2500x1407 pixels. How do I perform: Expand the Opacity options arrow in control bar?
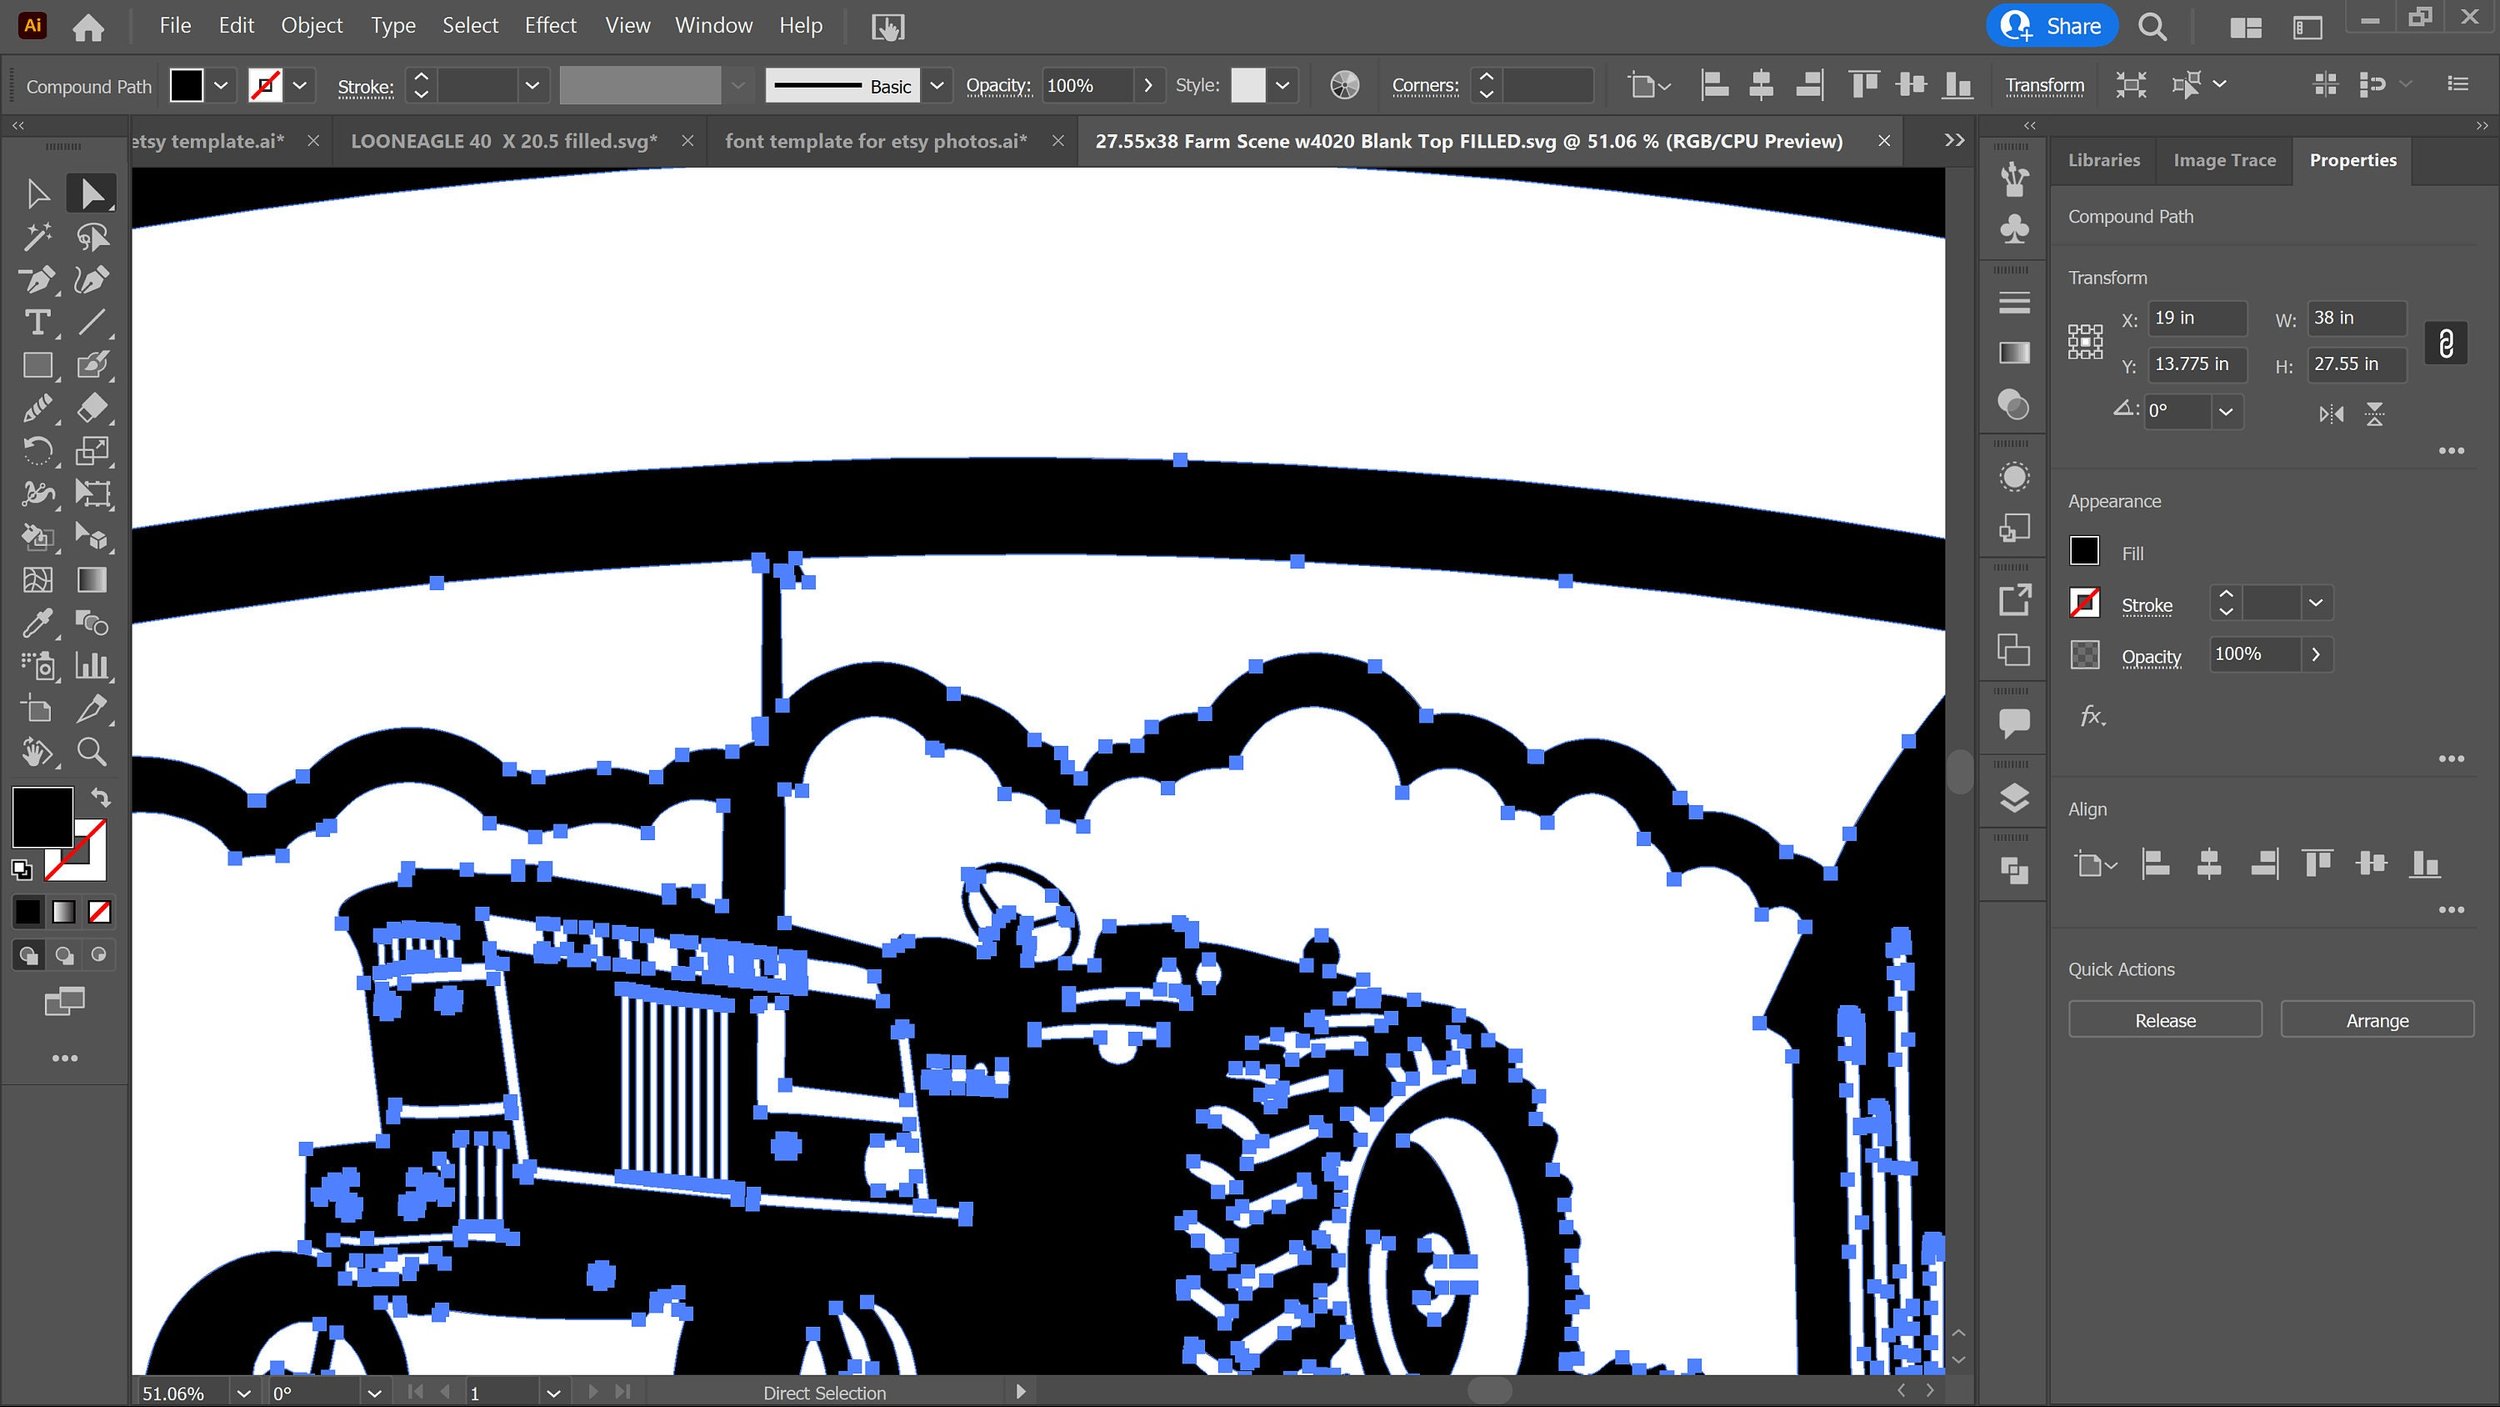[1148, 85]
